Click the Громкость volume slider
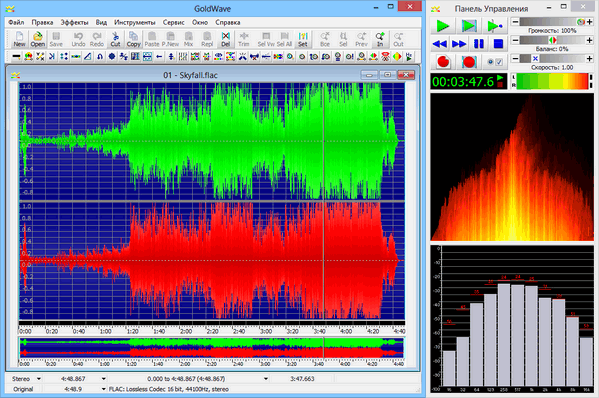This screenshot has height=398, width=599. pos(552,22)
